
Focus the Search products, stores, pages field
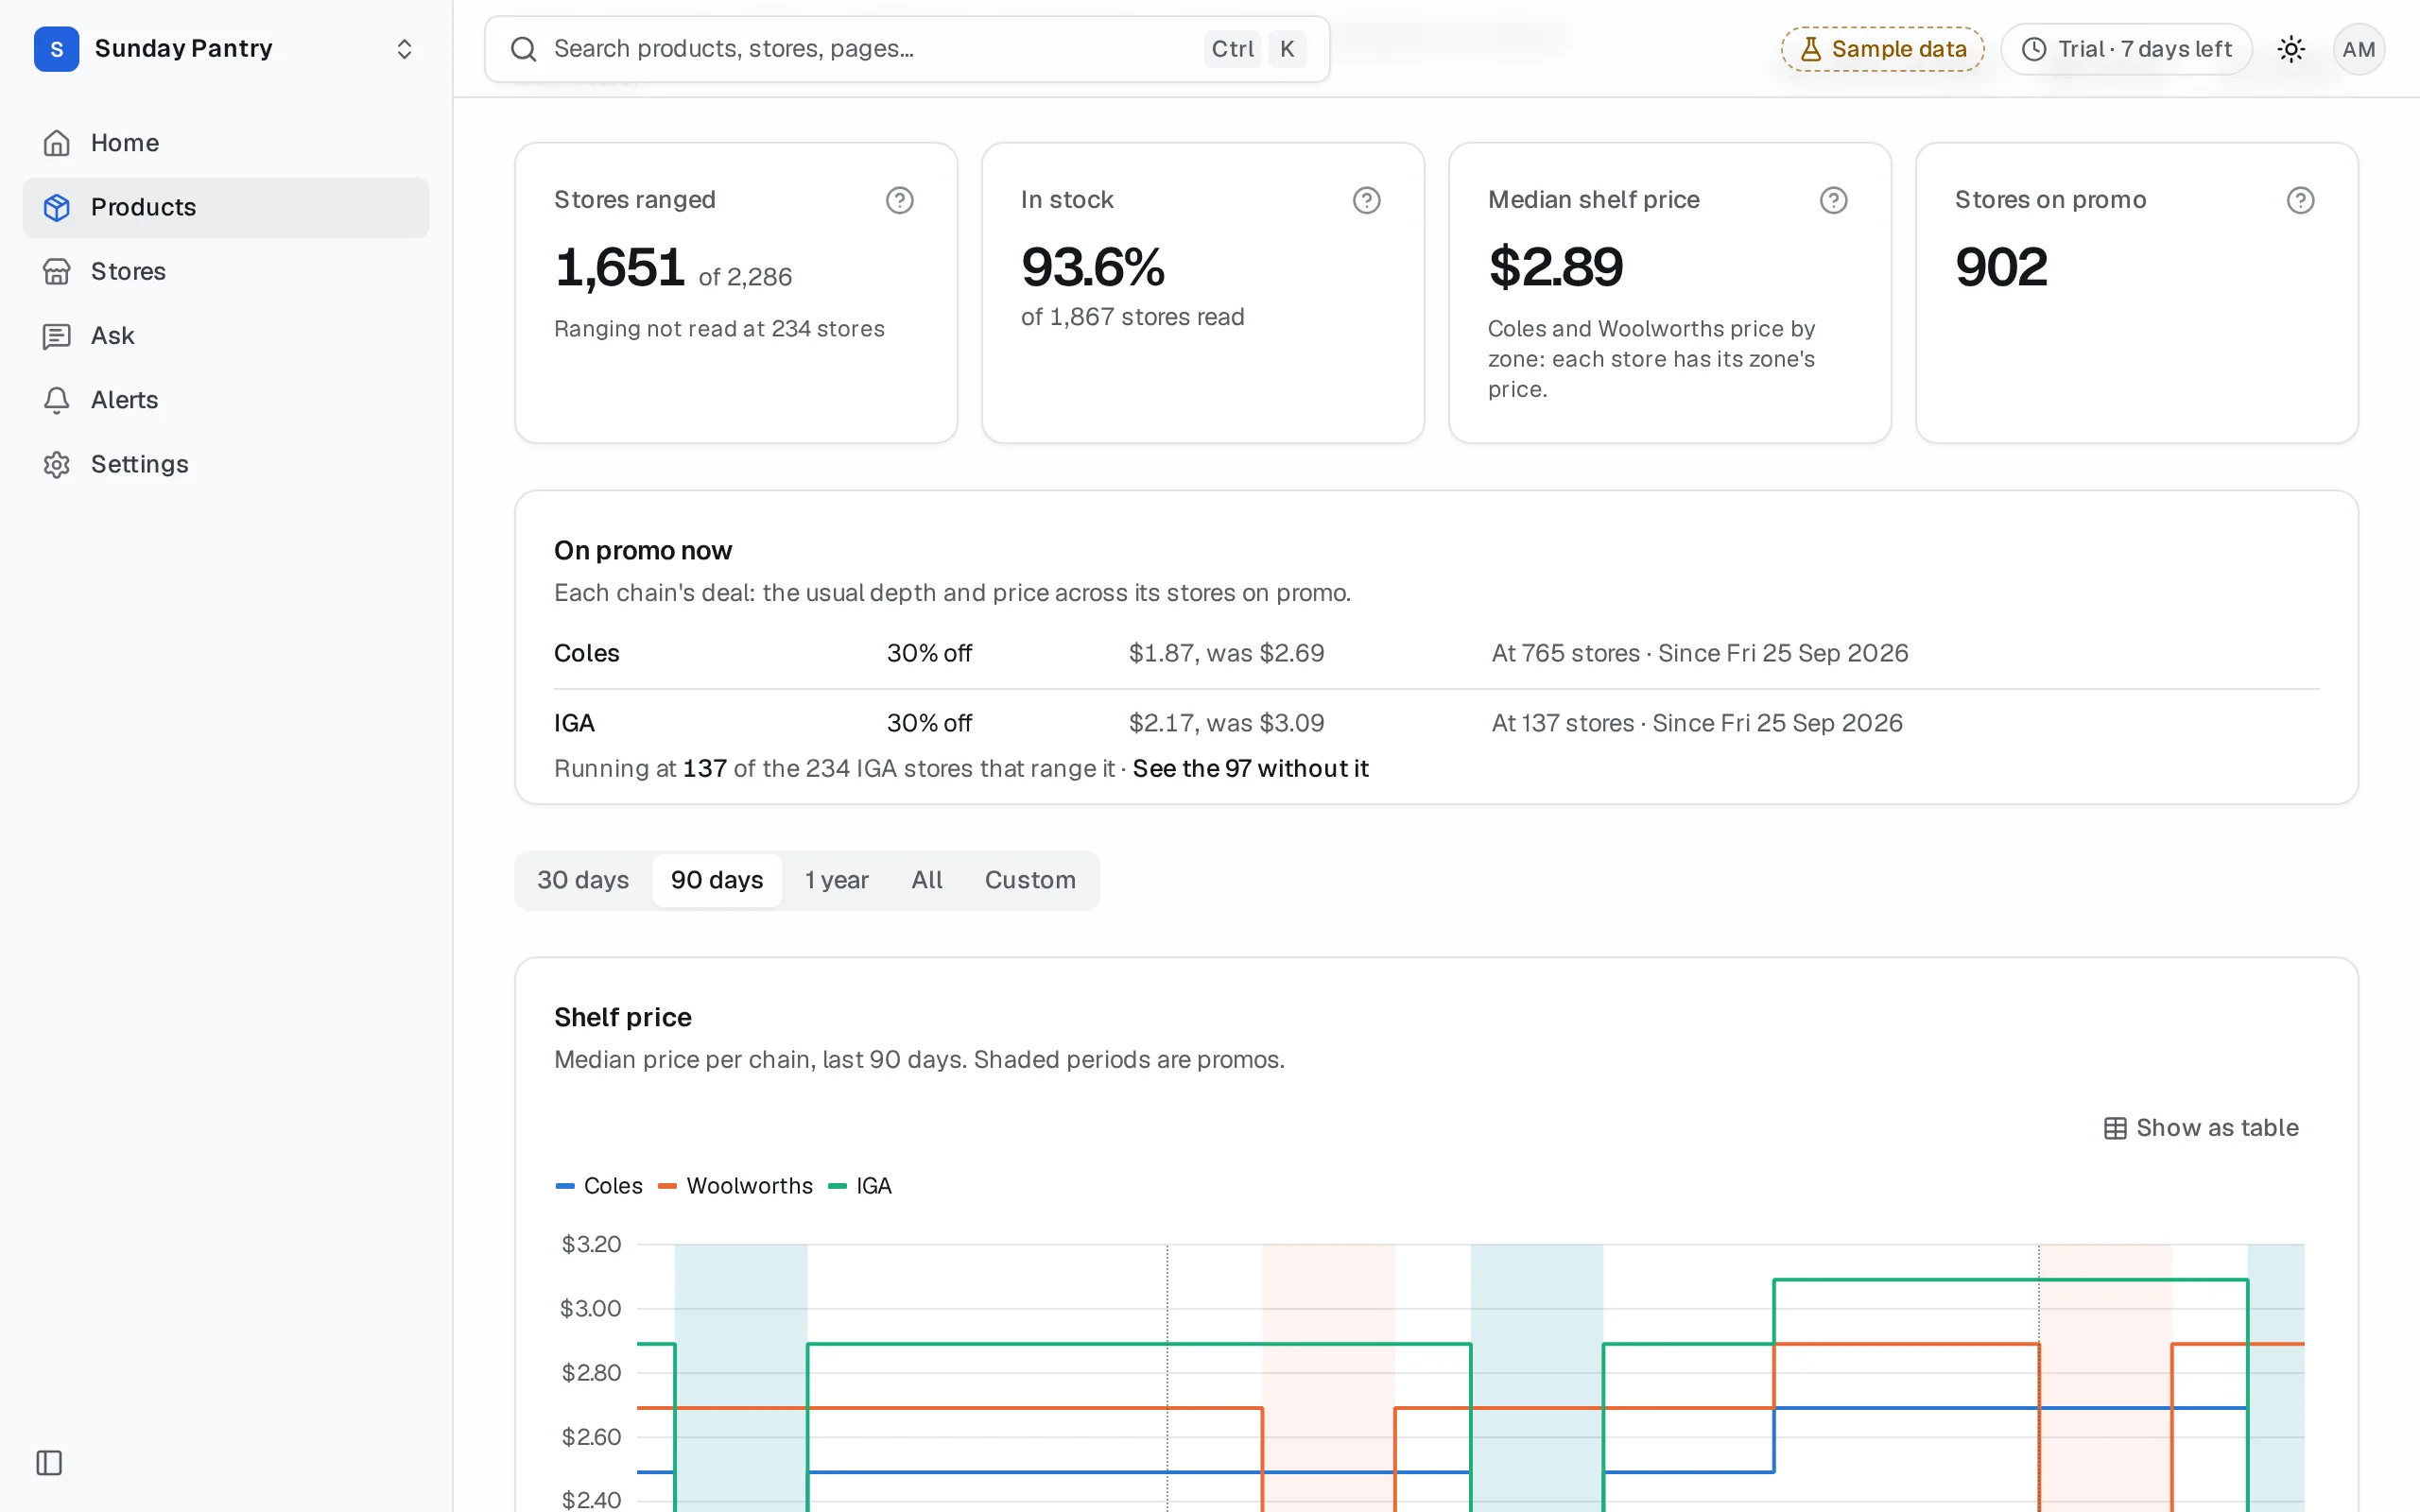click(x=907, y=49)
